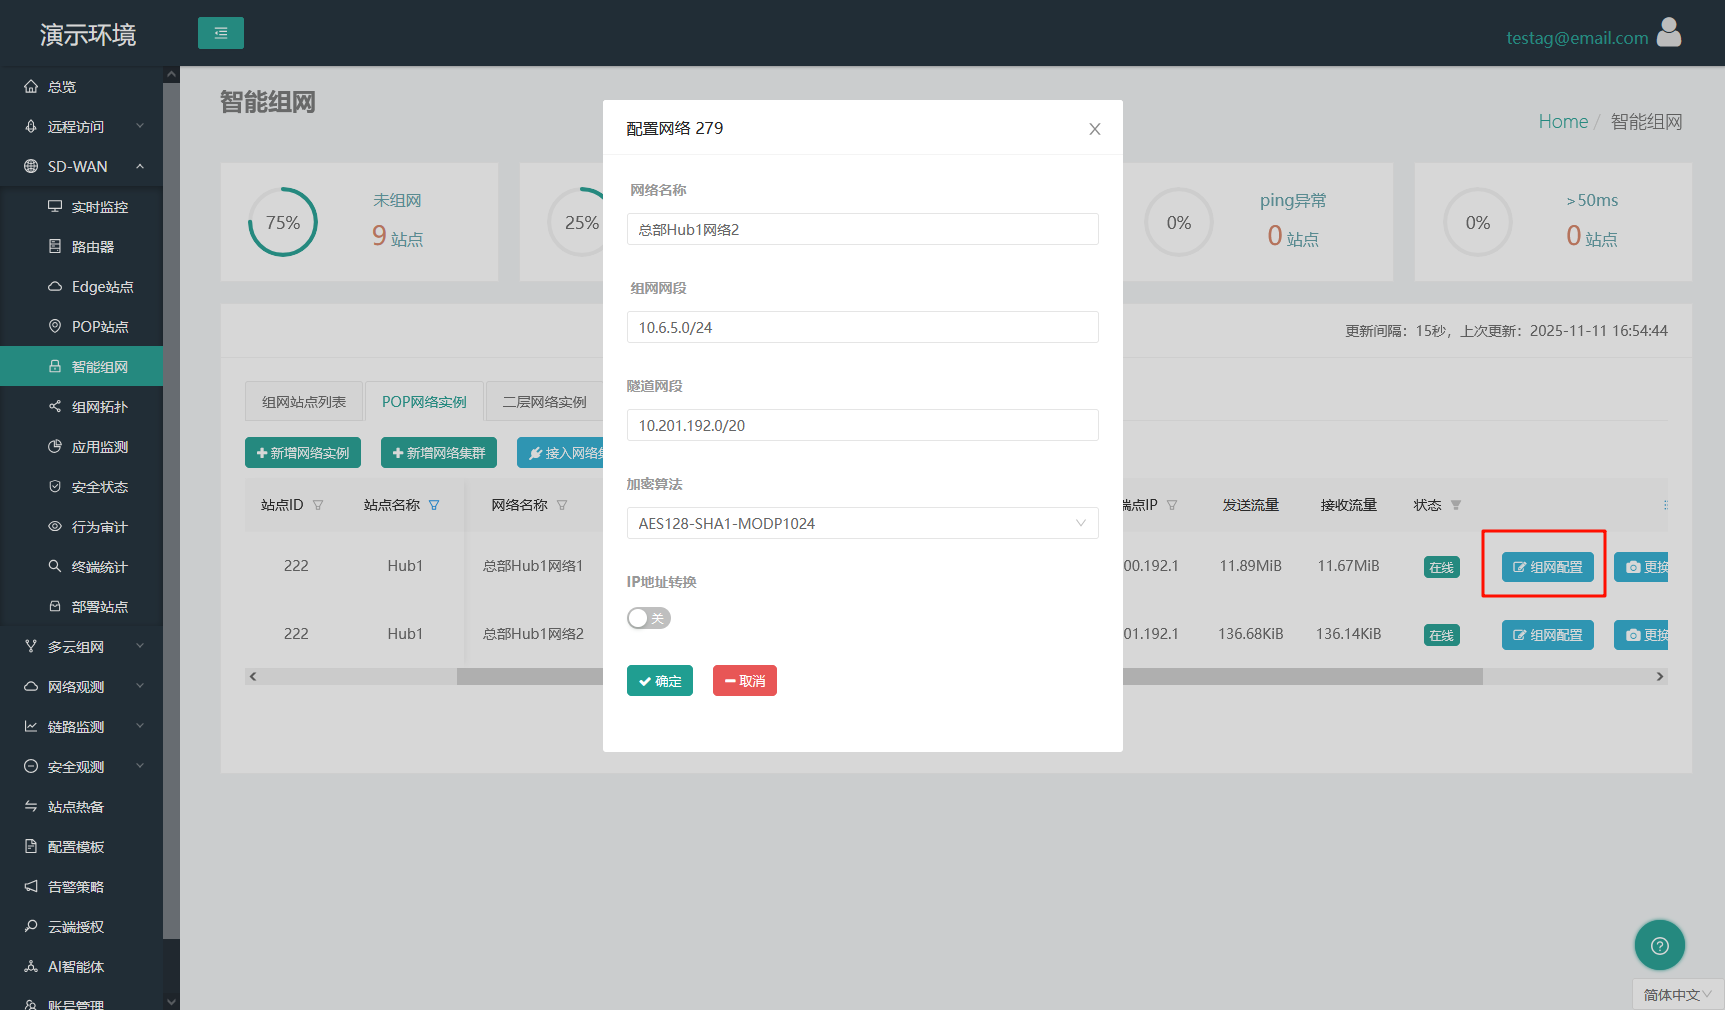This screenshot has height=1010, width=1725.
Task: Click the testag@email.com account text
Action: [1577, 38]
